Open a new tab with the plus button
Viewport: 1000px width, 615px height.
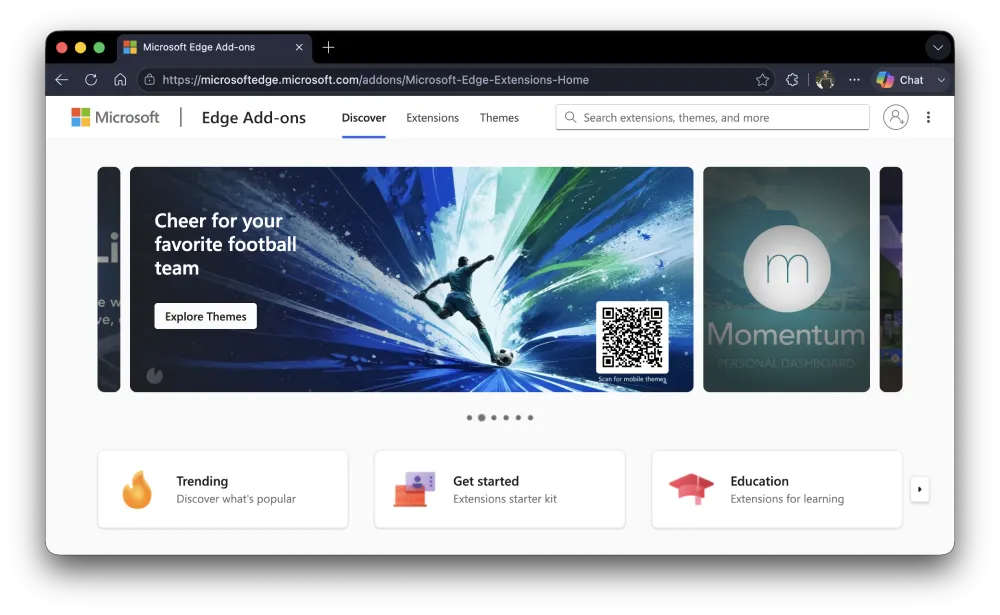pyautogui.click(x=328, y=47)
